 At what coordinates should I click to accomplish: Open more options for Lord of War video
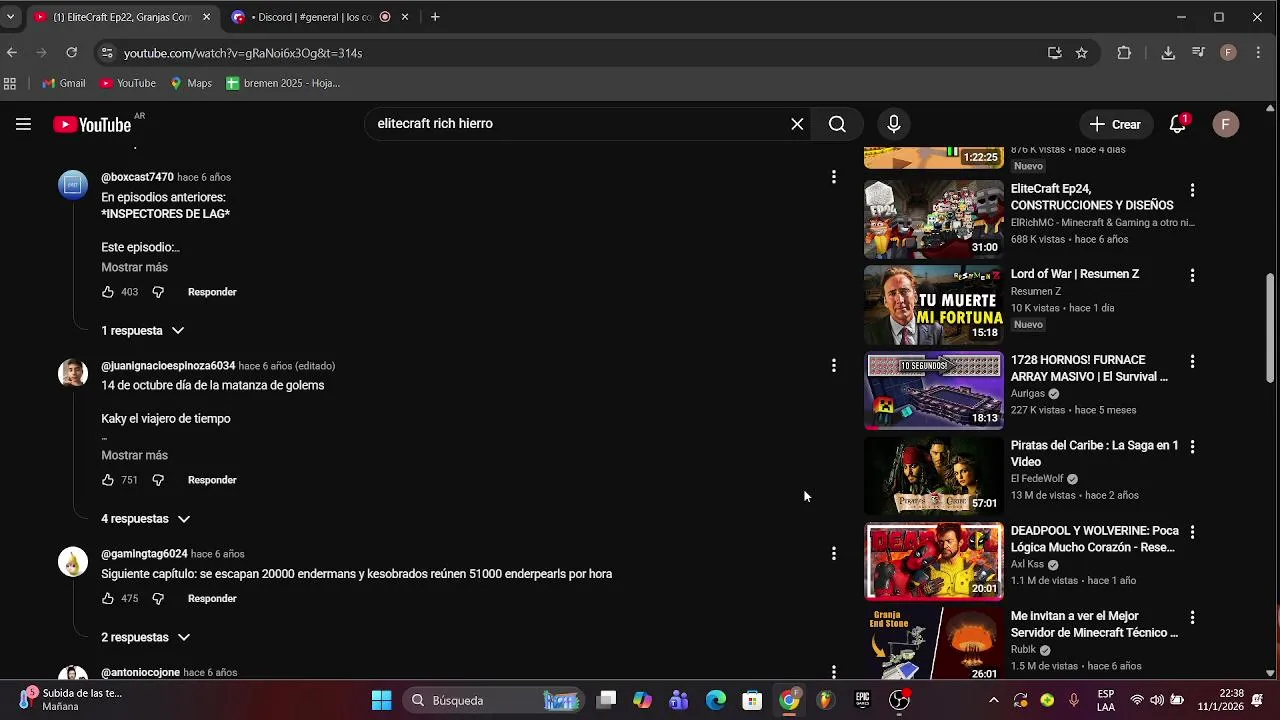[x=1192, y=275]
